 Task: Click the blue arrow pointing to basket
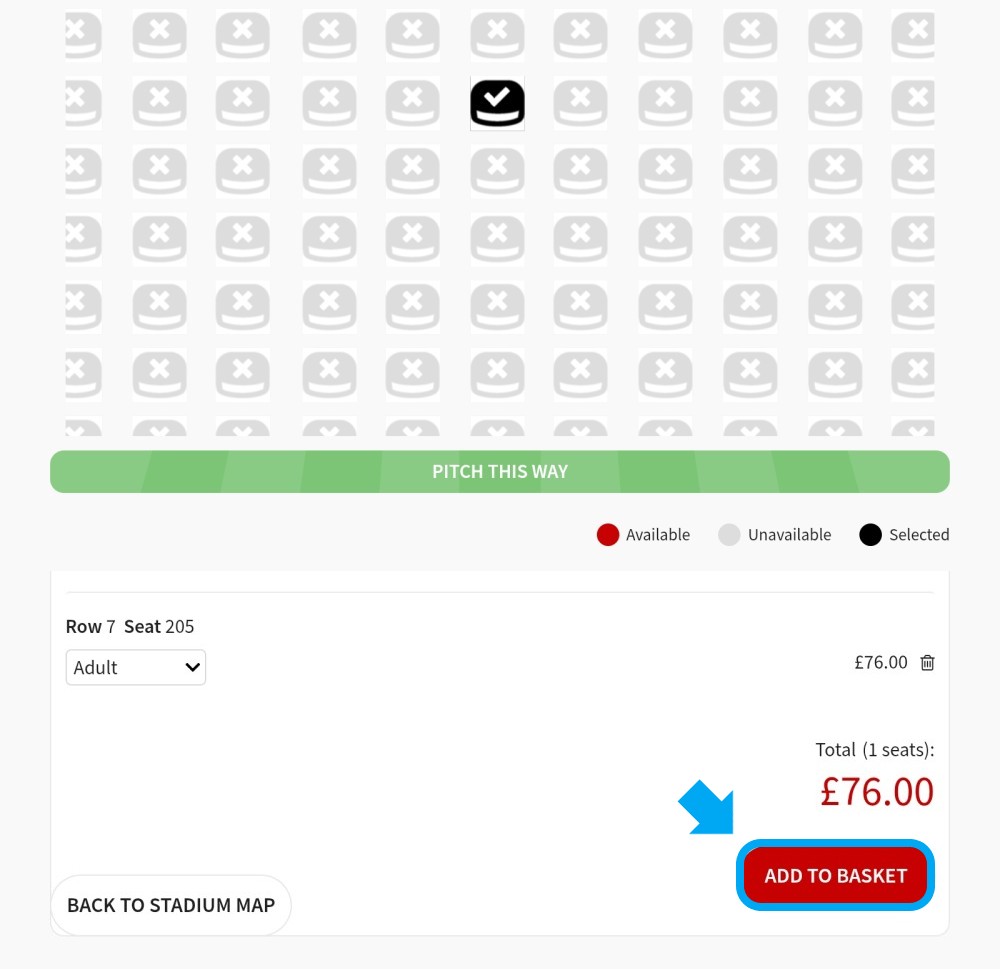coord(707,808)
